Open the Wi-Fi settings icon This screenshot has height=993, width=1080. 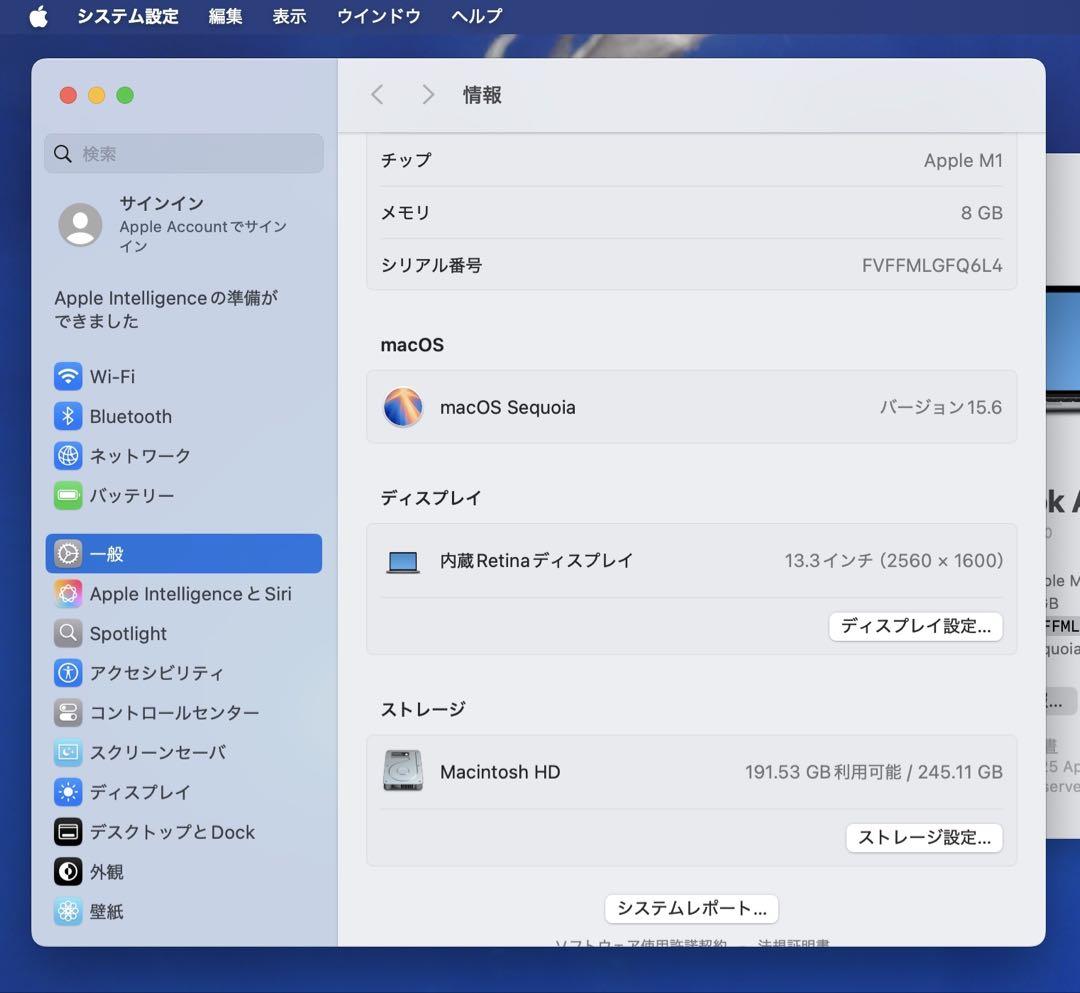68,377
